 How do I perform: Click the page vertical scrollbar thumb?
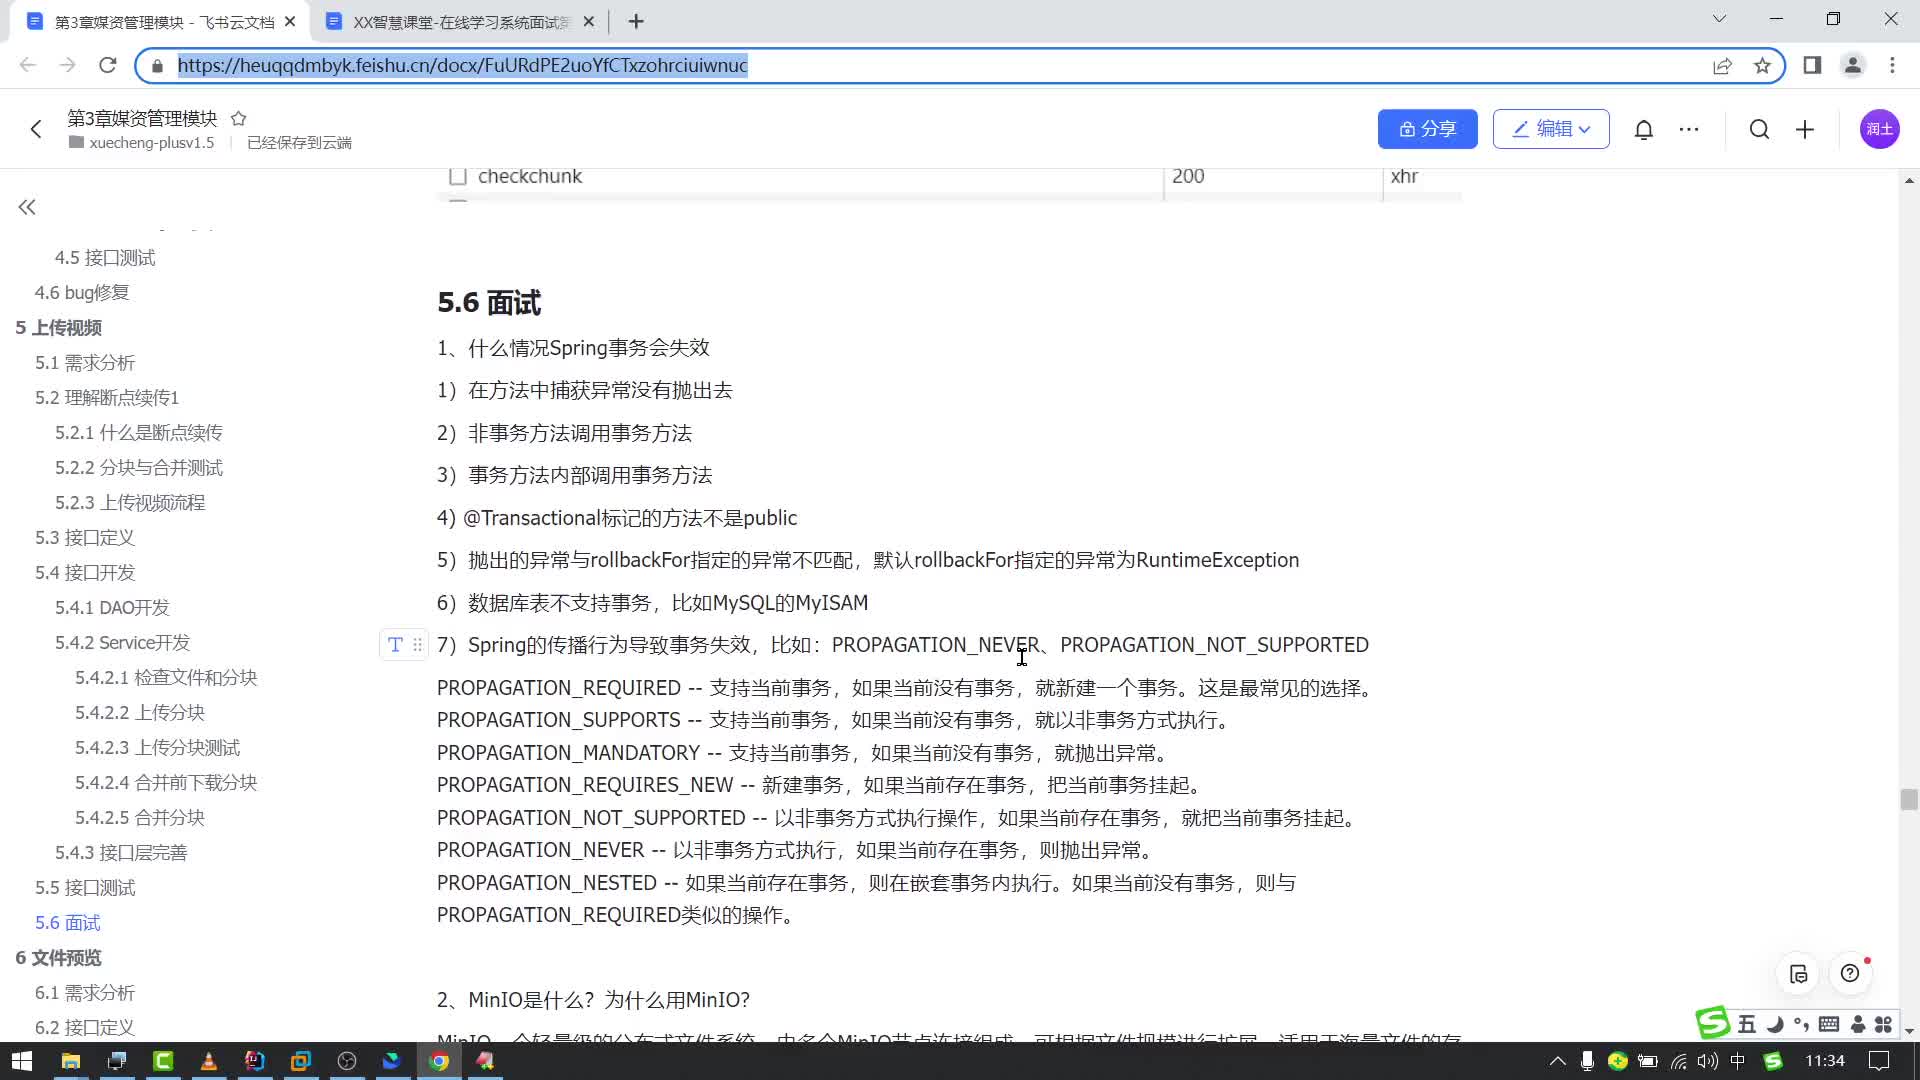pyautogui.click(x=1909, y=799)
